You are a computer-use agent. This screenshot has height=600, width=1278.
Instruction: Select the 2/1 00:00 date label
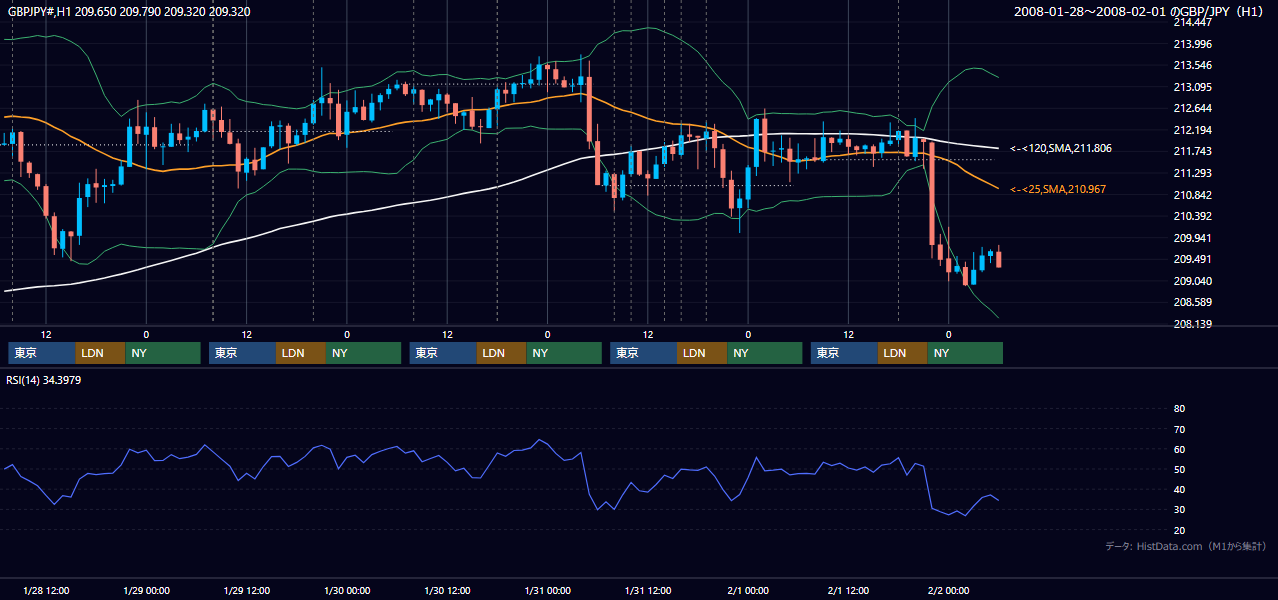(748, 591)
